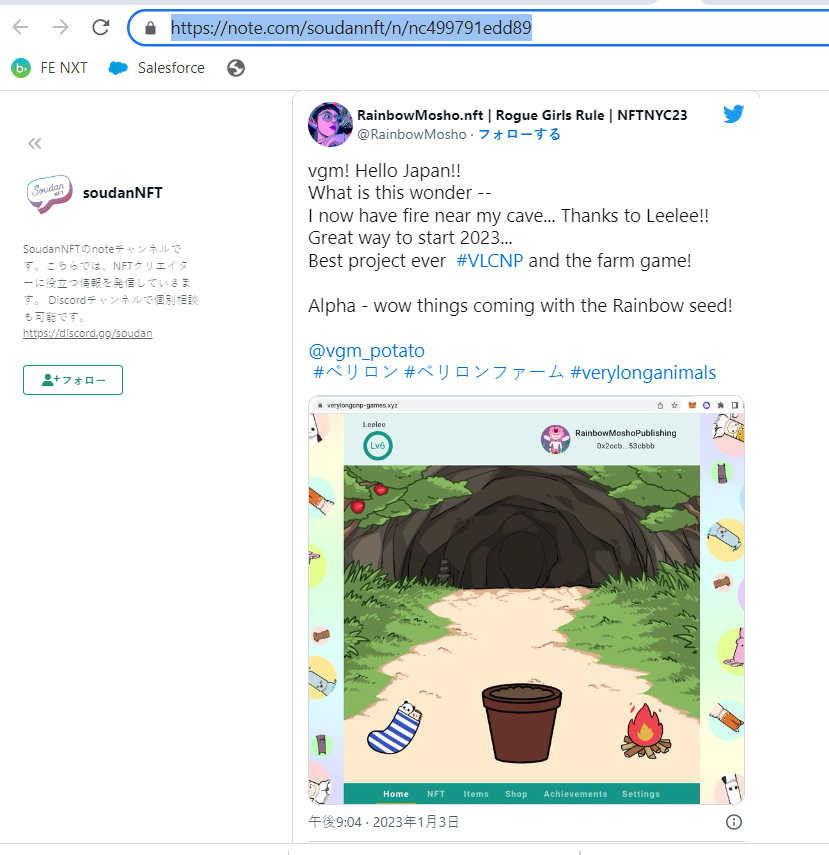This screenshot has width=829, height=855.
Task: Click the globe bookmark icon
Action: [236, 68]
